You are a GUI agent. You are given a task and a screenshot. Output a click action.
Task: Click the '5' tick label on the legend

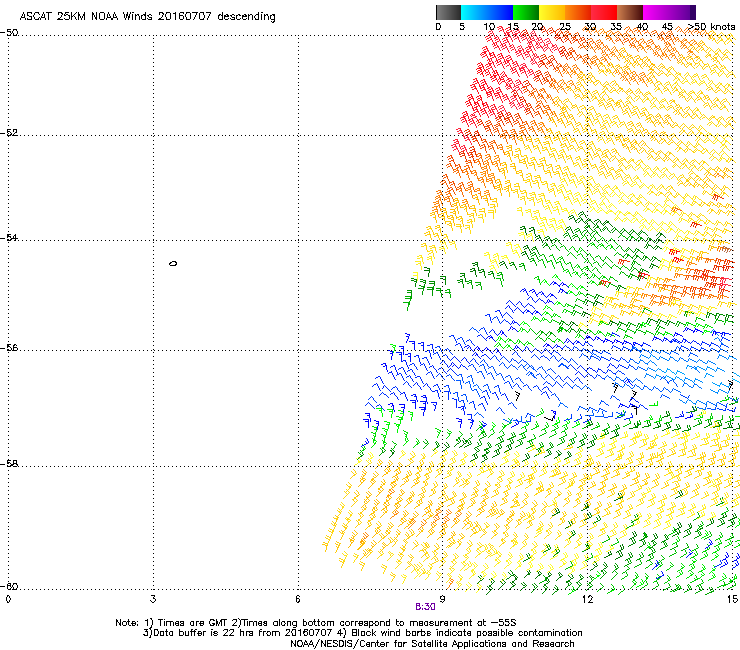[462, 27]
